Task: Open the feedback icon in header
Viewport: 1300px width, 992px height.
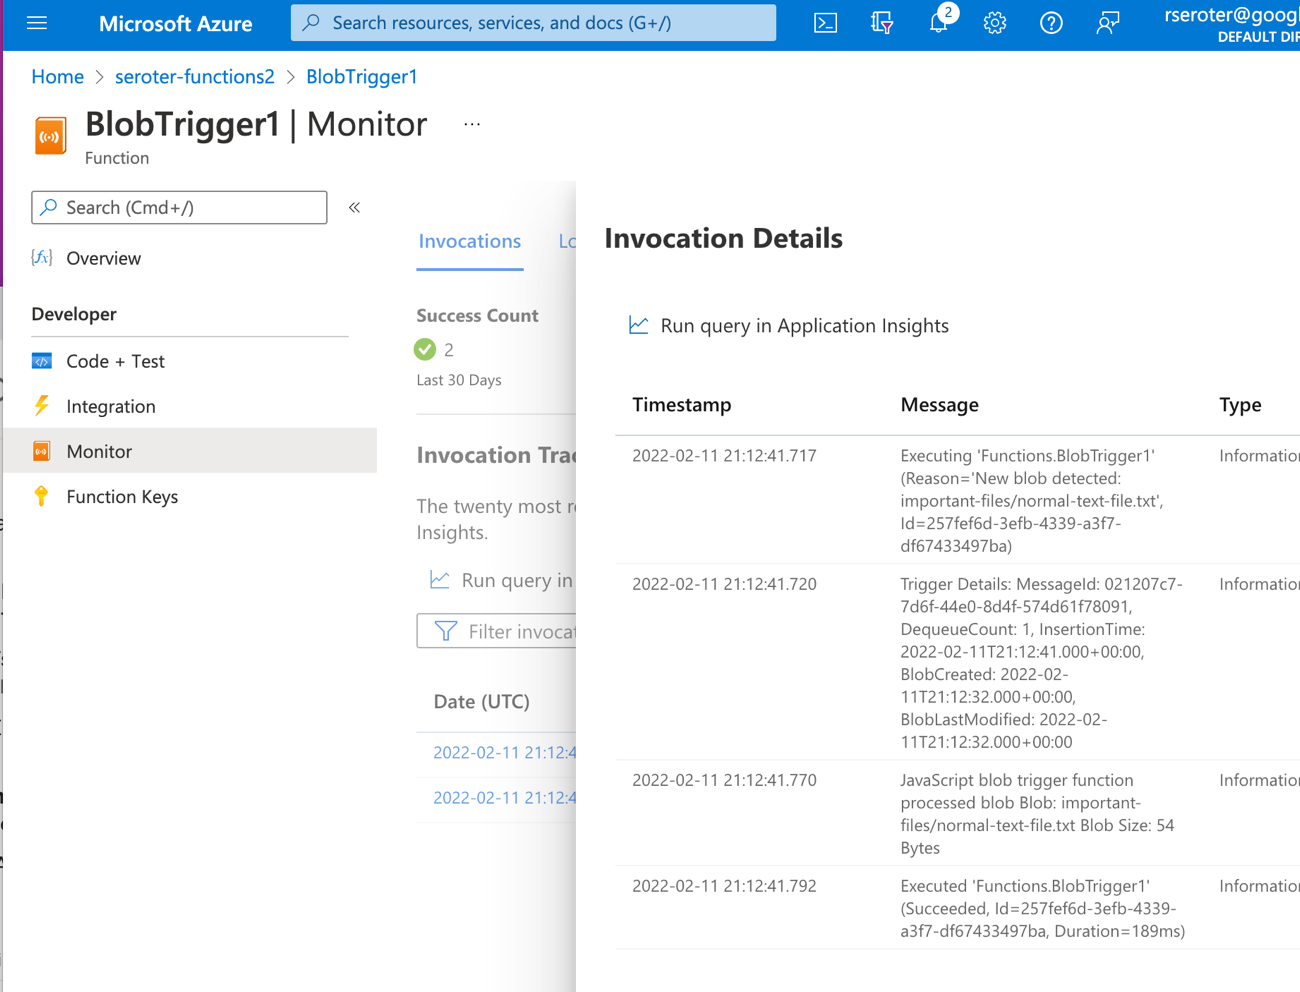Action: pyautogui.click(x=1107, y=23)
